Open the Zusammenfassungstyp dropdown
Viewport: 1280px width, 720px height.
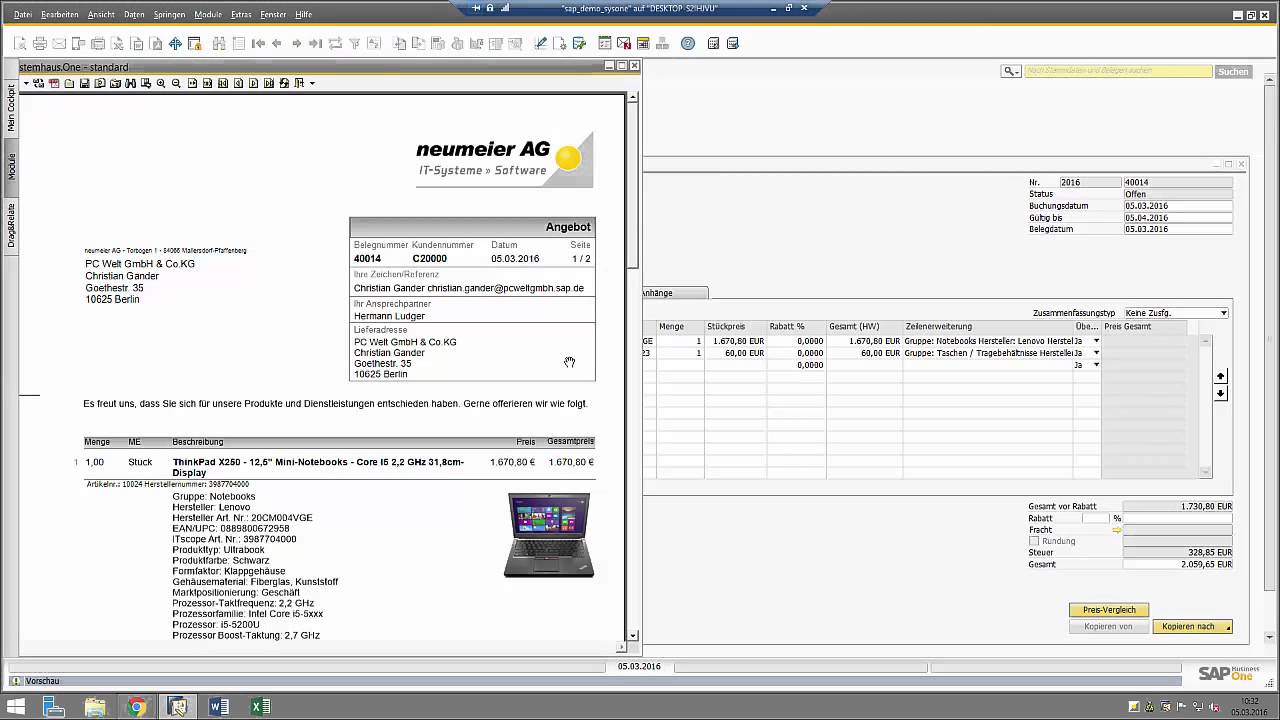pos(1223,313)
